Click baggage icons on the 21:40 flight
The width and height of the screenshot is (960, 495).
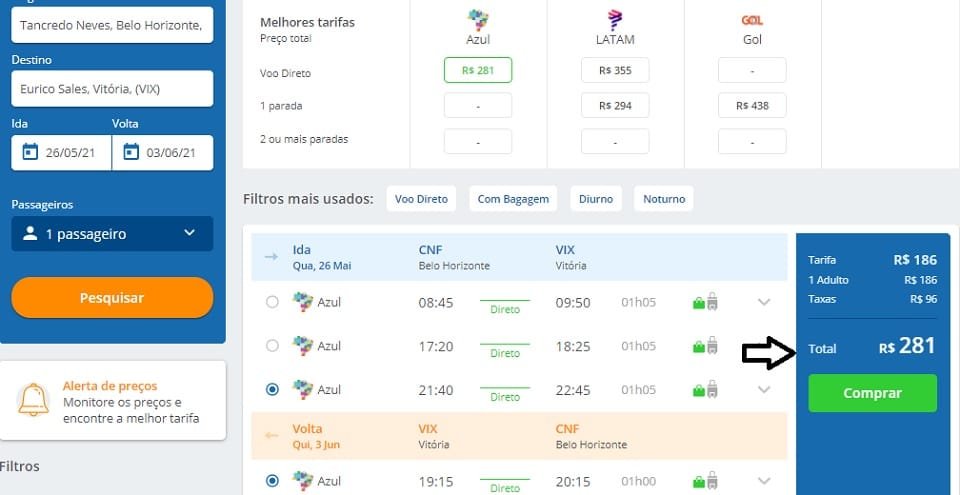pos(705,390)
